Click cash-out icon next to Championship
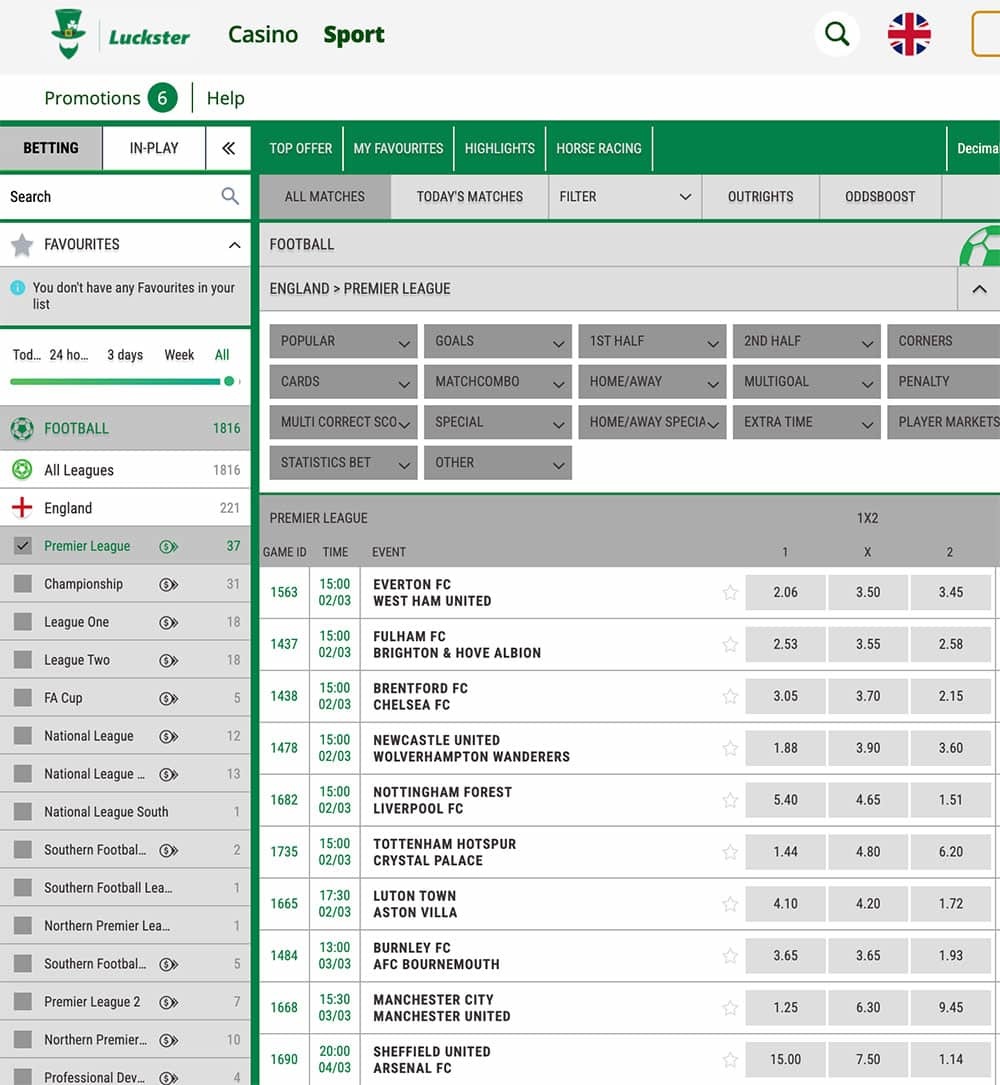1000x1085 pixels. pos(169,585)
